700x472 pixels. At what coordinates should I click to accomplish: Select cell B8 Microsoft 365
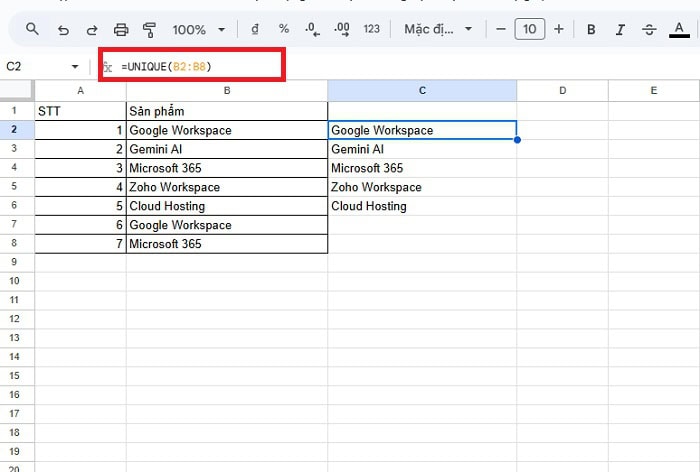pos(227,244)
